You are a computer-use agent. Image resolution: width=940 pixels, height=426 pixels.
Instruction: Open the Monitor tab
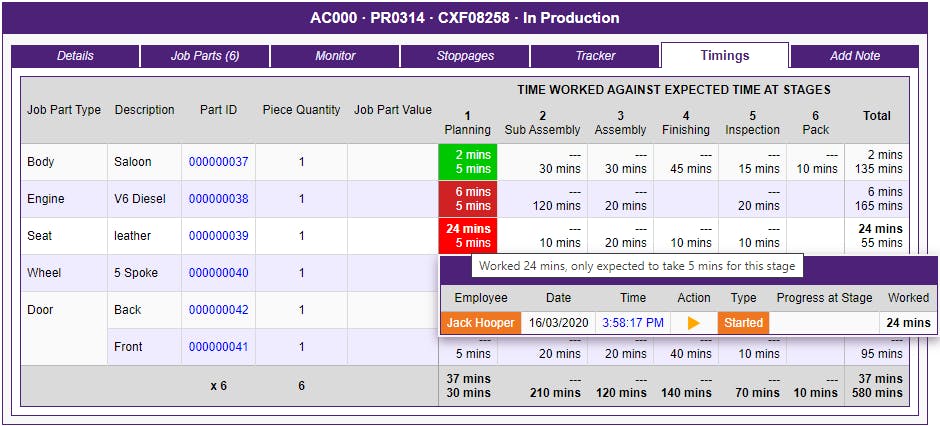click(335, 56)
